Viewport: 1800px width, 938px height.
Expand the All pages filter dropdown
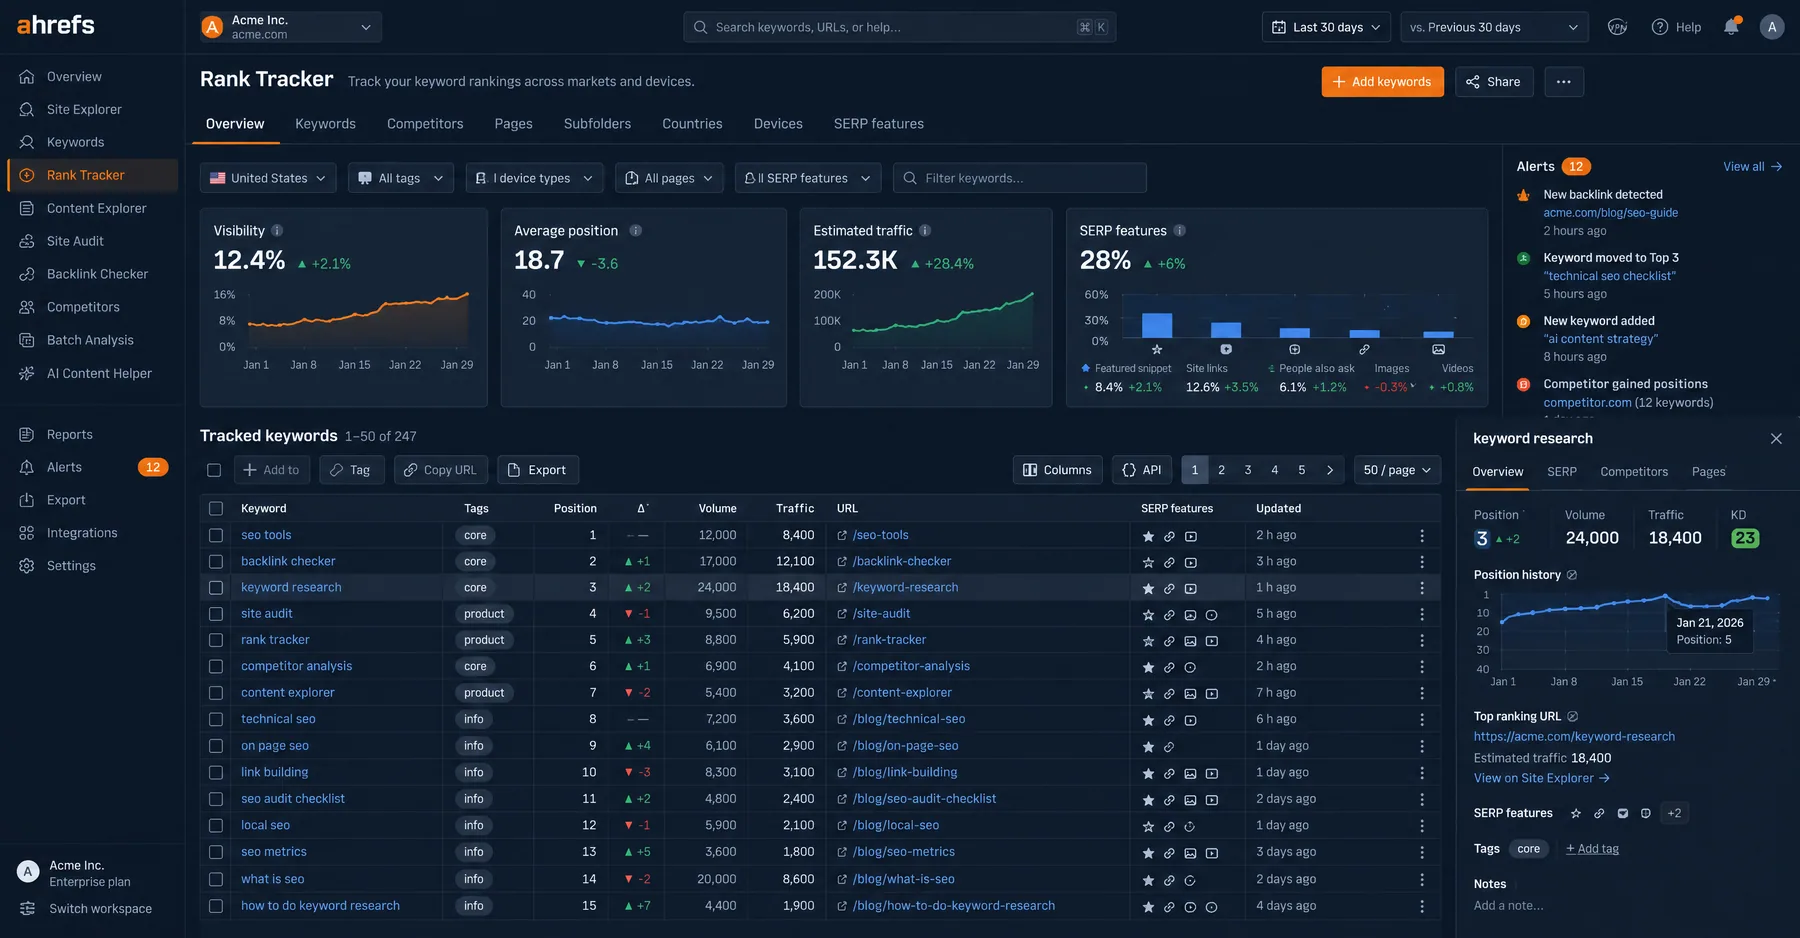point(669,178)
